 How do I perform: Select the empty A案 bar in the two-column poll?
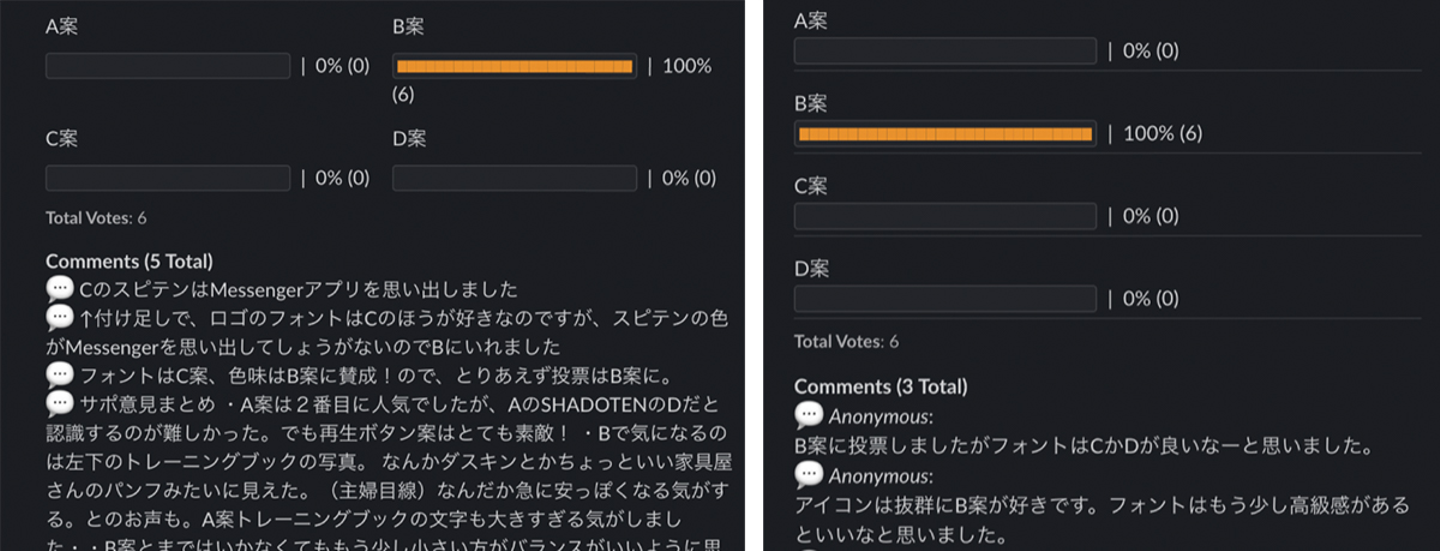[x=168, y=66]
